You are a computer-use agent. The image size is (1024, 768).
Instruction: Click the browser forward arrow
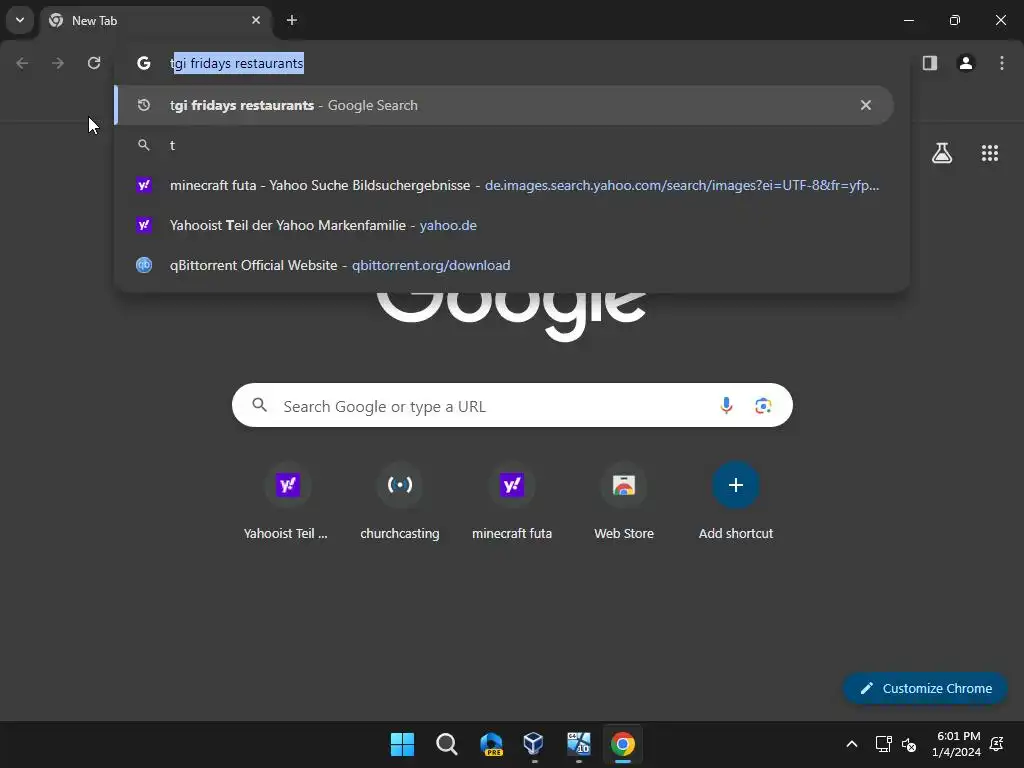coord(58,63)
